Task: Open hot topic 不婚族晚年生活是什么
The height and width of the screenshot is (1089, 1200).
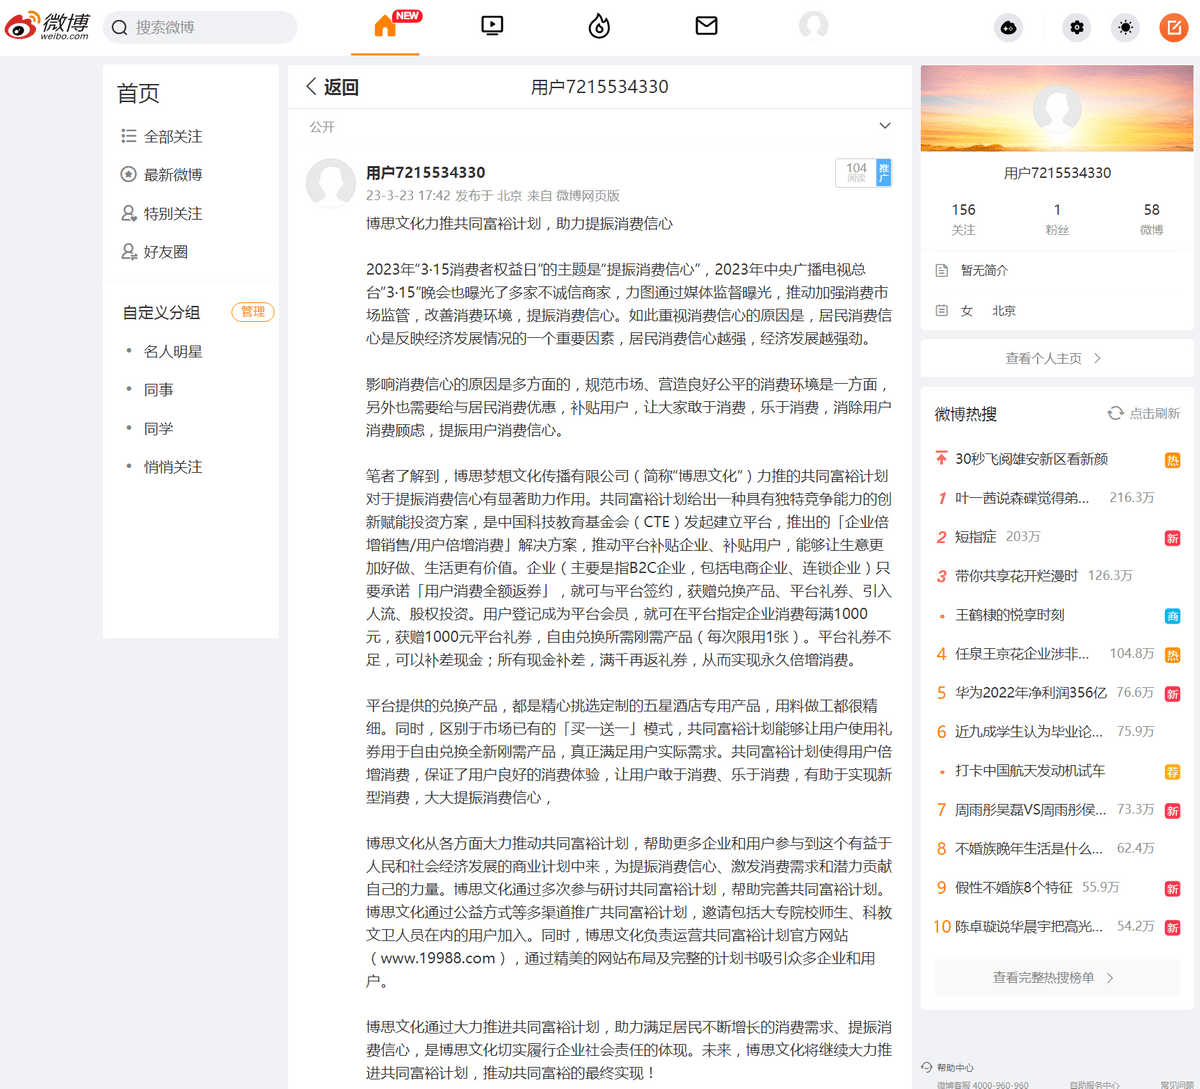Action: click(1029, 849)
